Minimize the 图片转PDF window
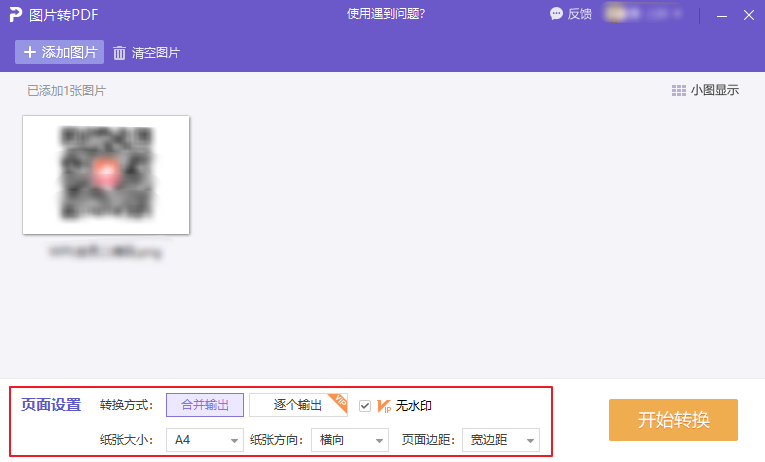The image size is (765, 462). pyautogui.click(x=722, y=16)
